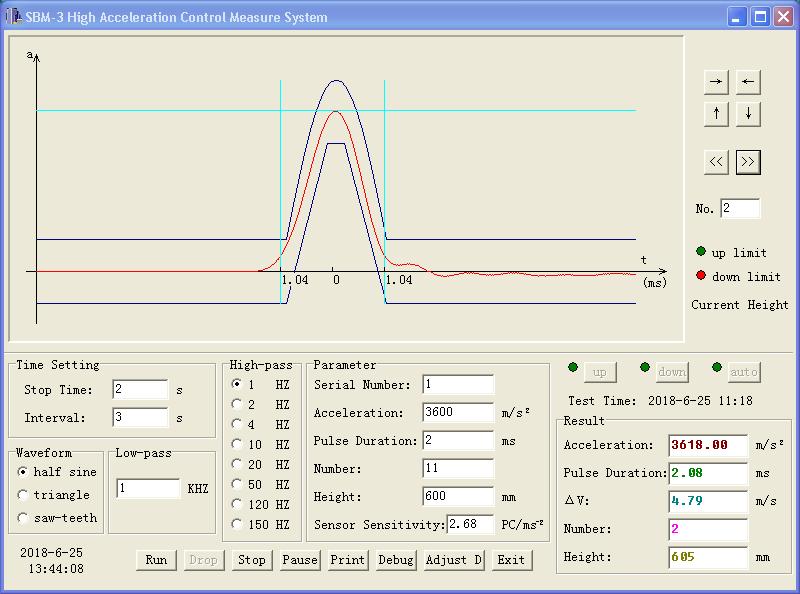Click the down height button
This screenshot has width=800, height=594.
(672, 372)
